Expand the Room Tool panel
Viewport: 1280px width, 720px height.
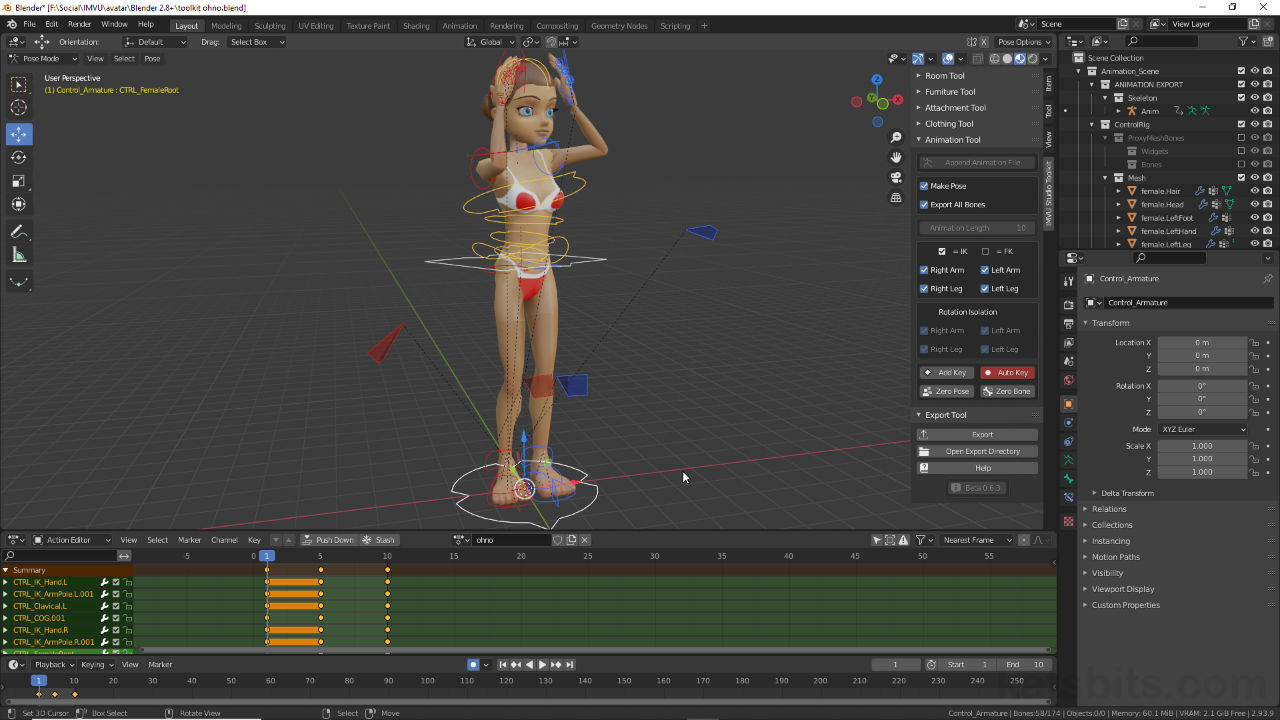click(x=944, y=76)
